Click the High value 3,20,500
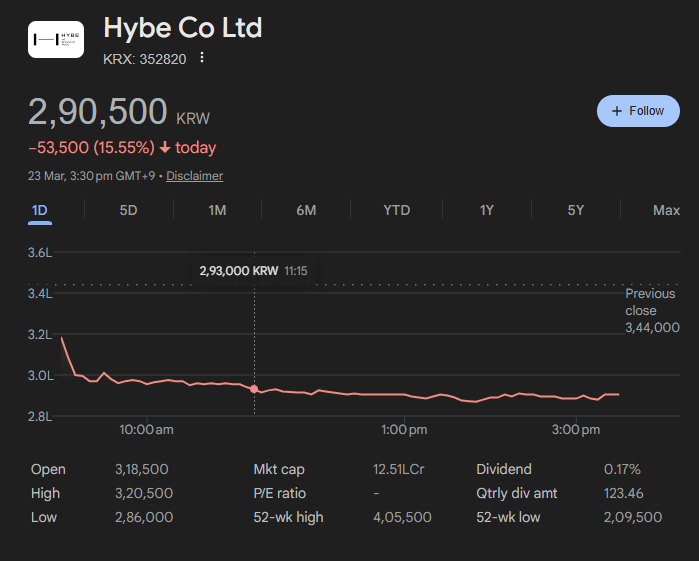The image size is (699, 561). coord(144,493)
